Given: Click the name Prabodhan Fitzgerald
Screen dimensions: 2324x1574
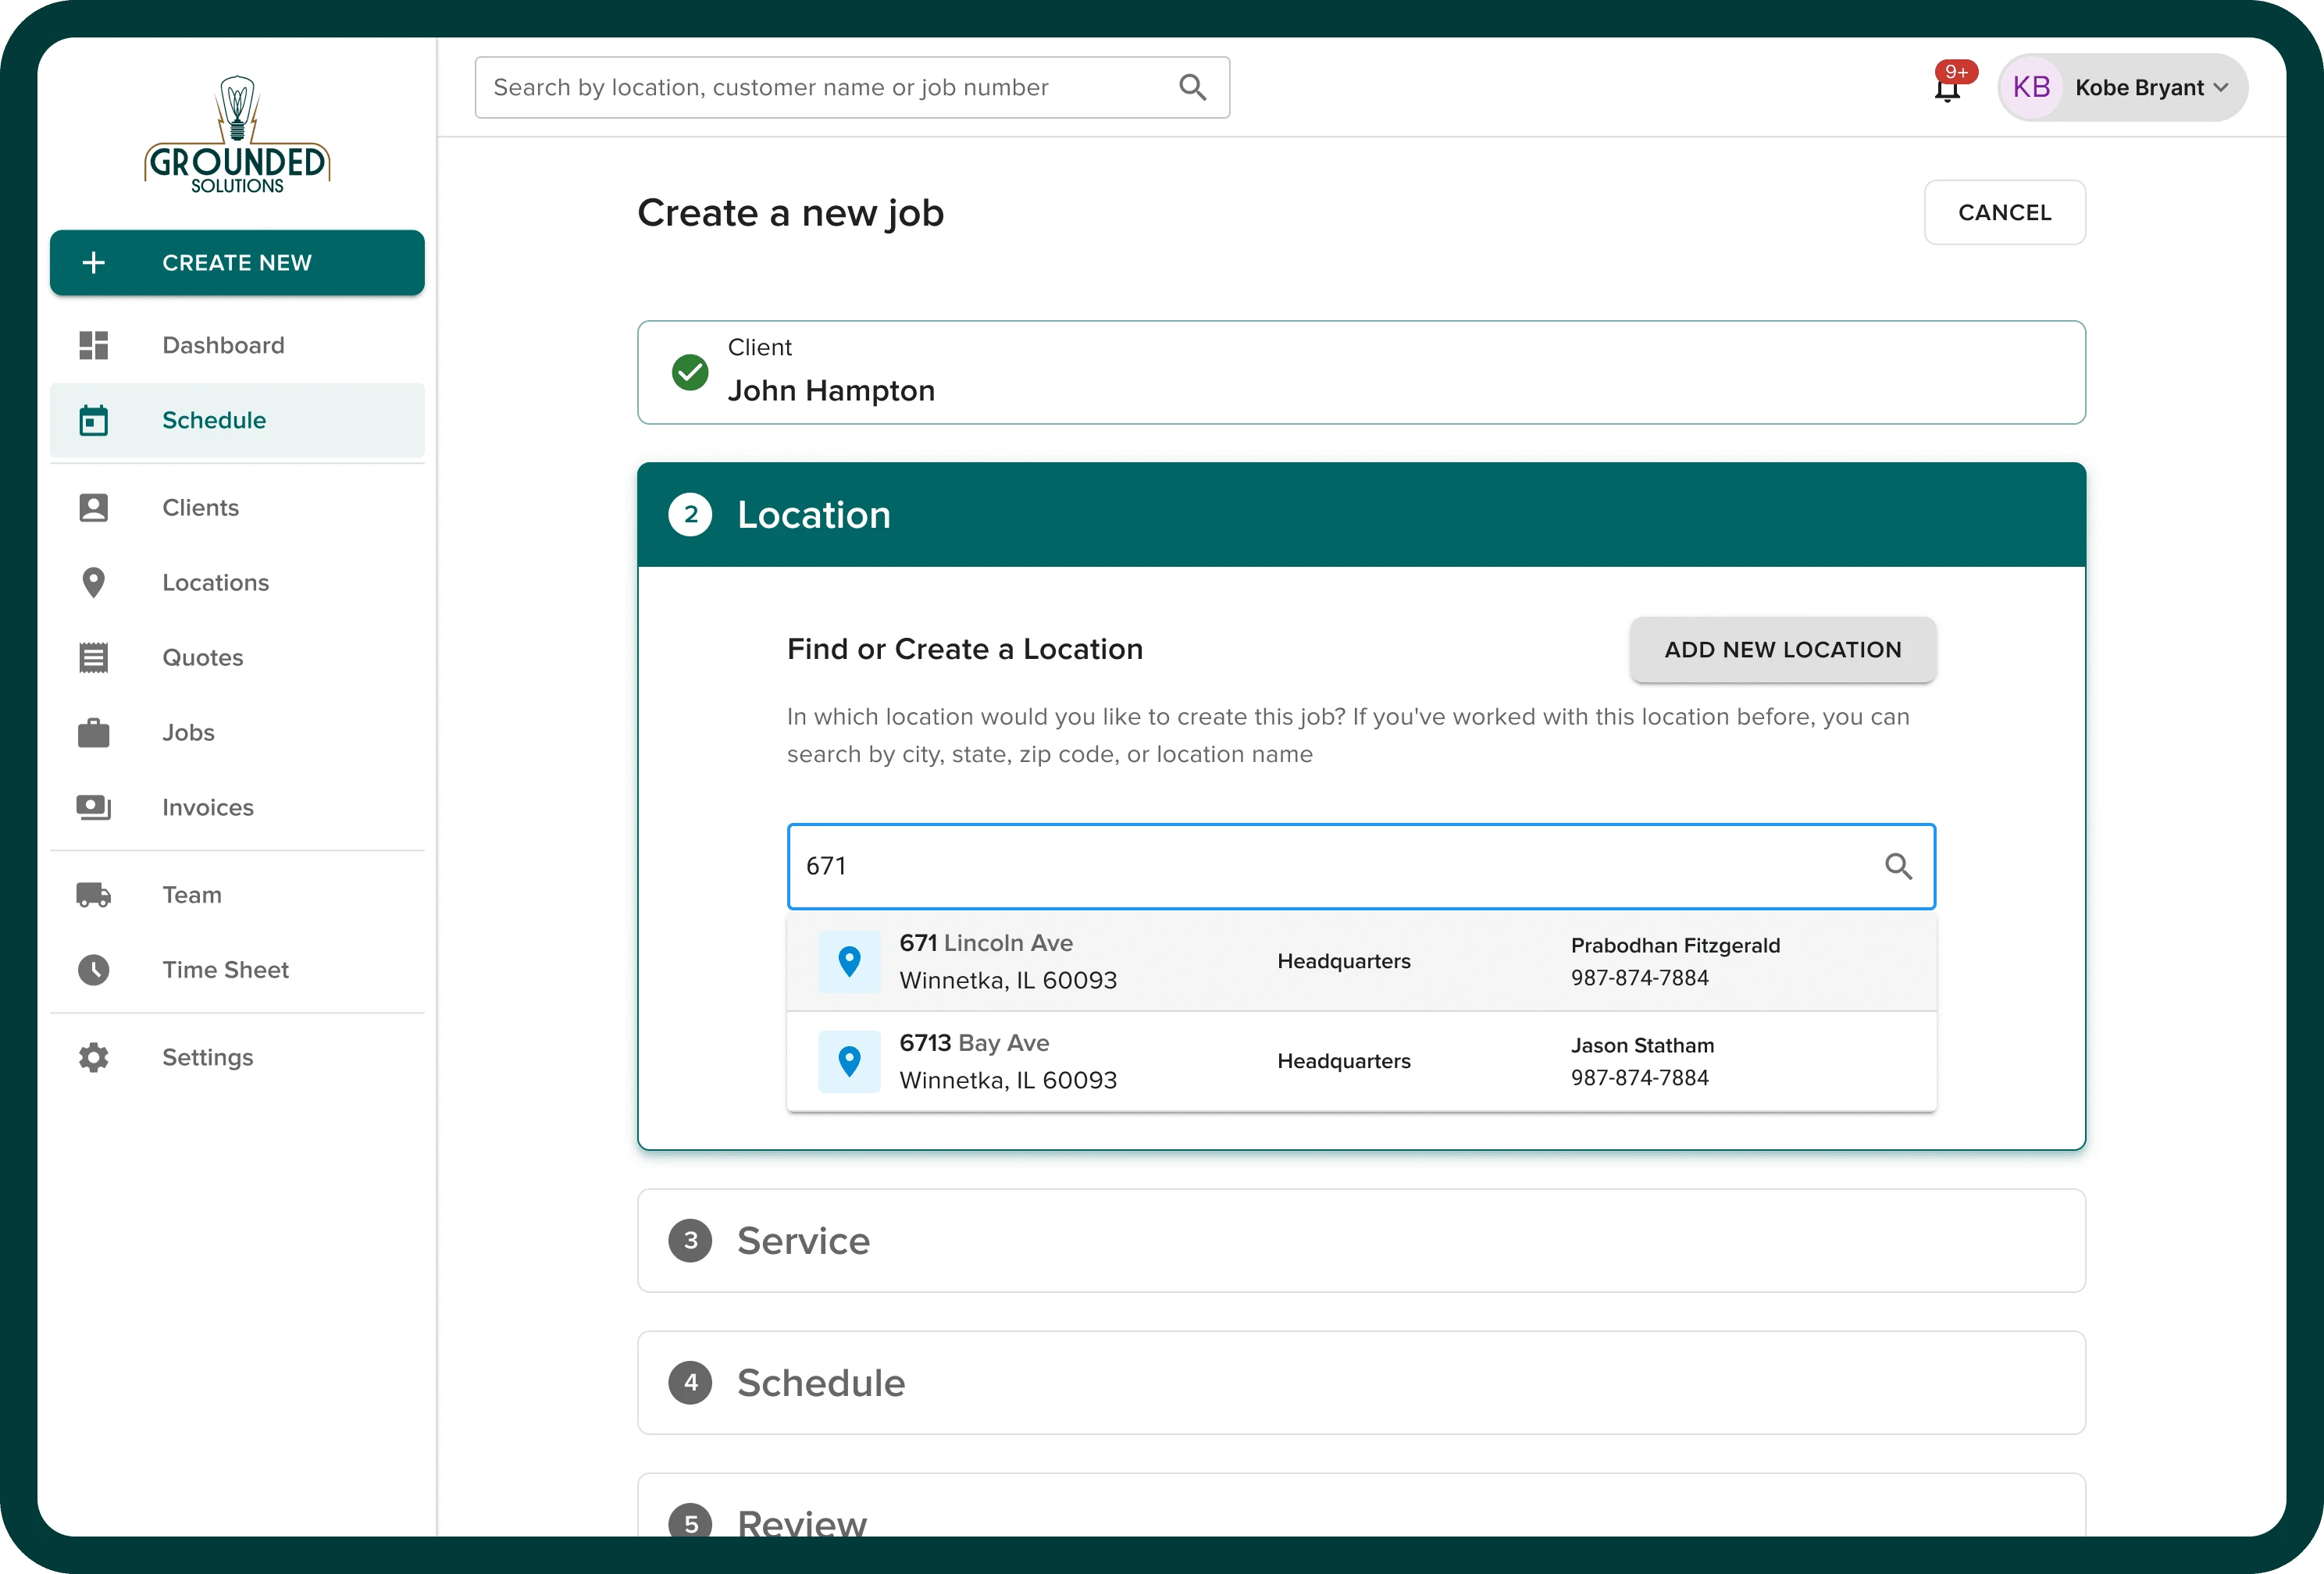Looking at the screenshot, I should [1675, 945].
